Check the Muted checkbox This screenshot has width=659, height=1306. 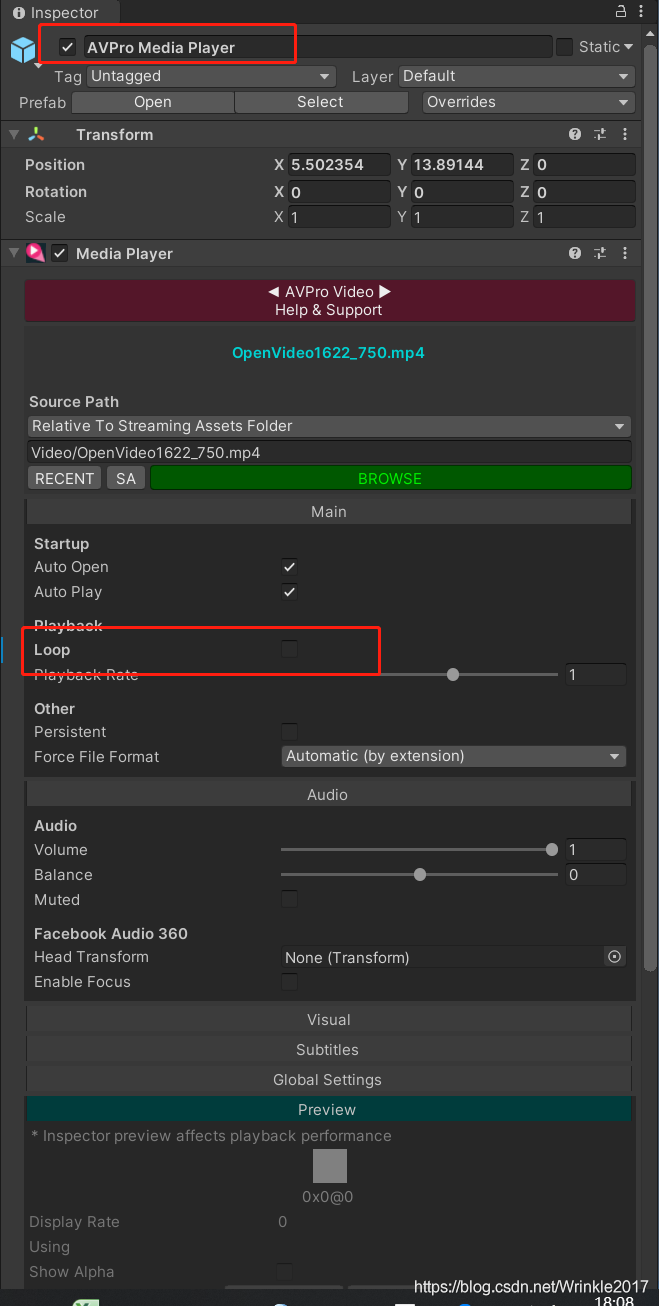289,900
